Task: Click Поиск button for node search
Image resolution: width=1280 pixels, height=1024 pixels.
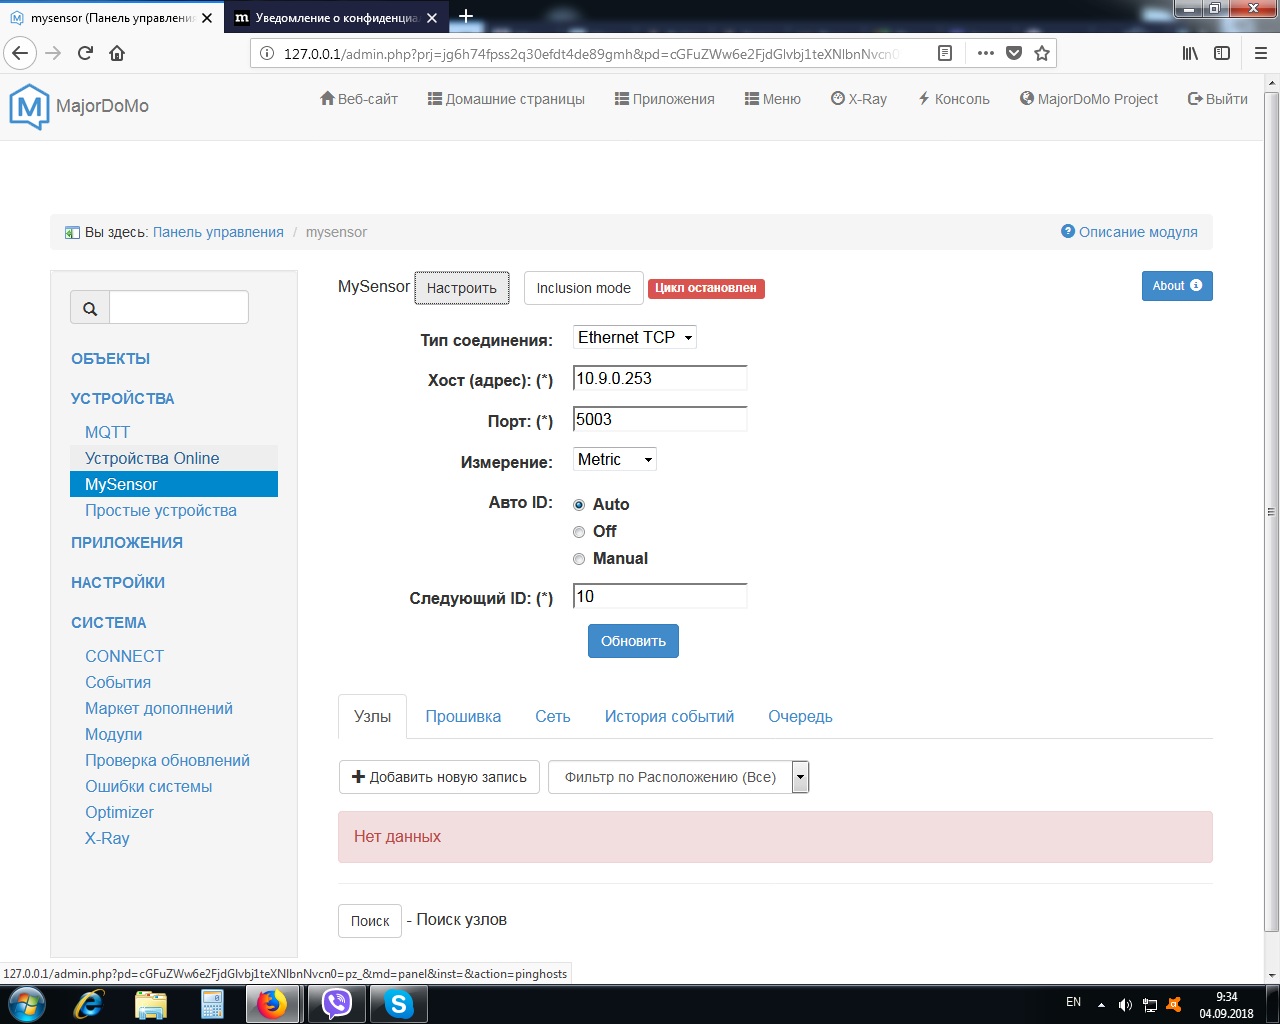Action: tap(370, 921)
